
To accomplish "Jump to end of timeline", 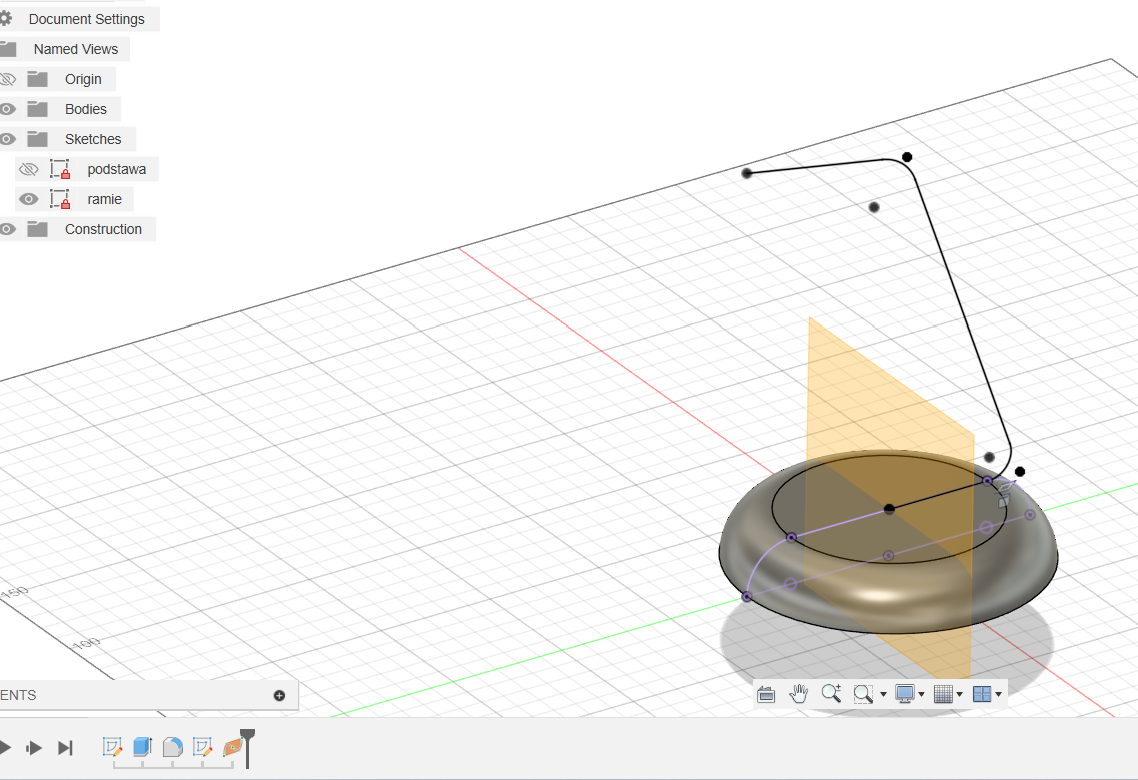I will click(x=65, y=747).
